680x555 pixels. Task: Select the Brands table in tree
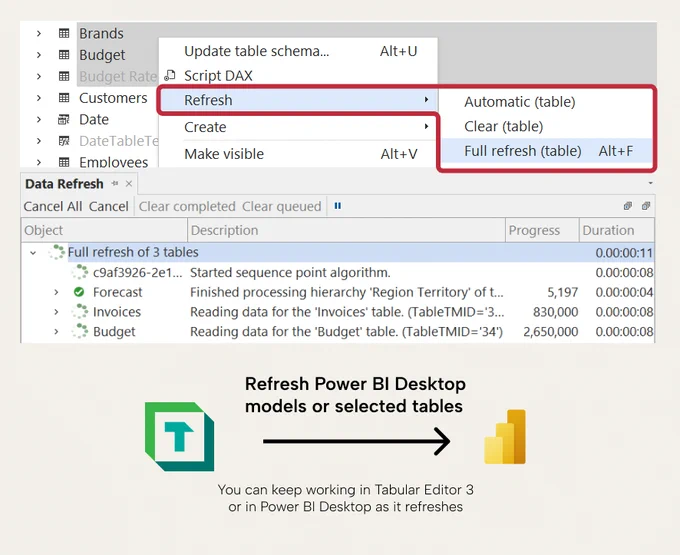[x=101, y=33]
